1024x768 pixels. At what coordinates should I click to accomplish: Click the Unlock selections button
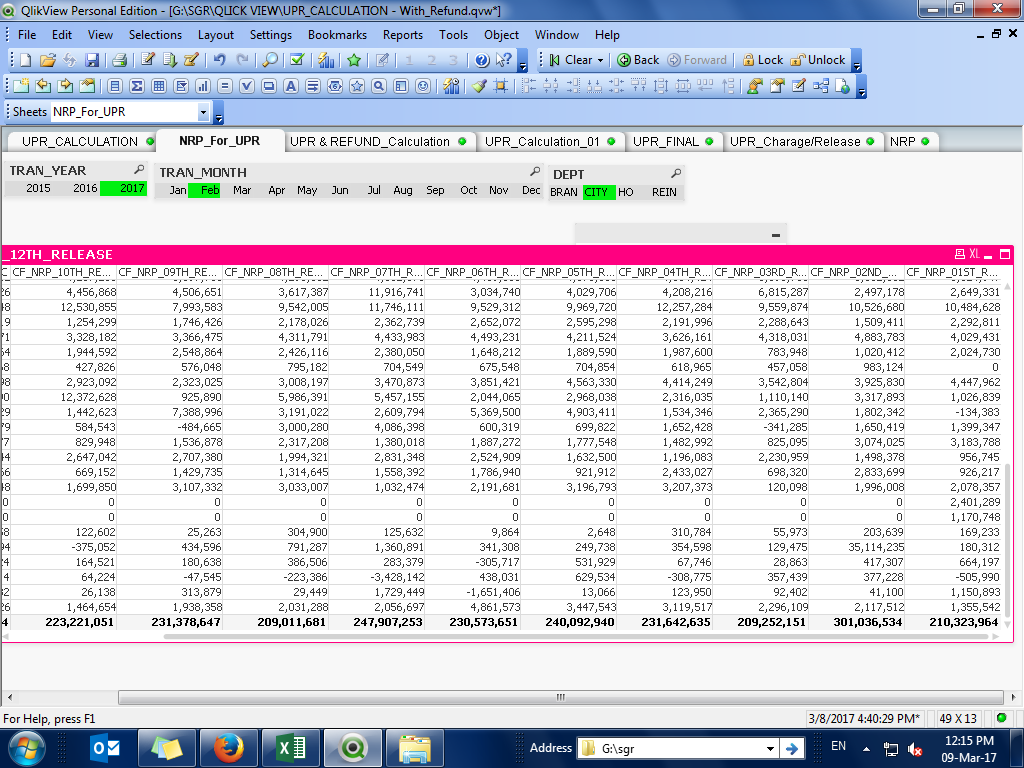click(x=818, y=60)
